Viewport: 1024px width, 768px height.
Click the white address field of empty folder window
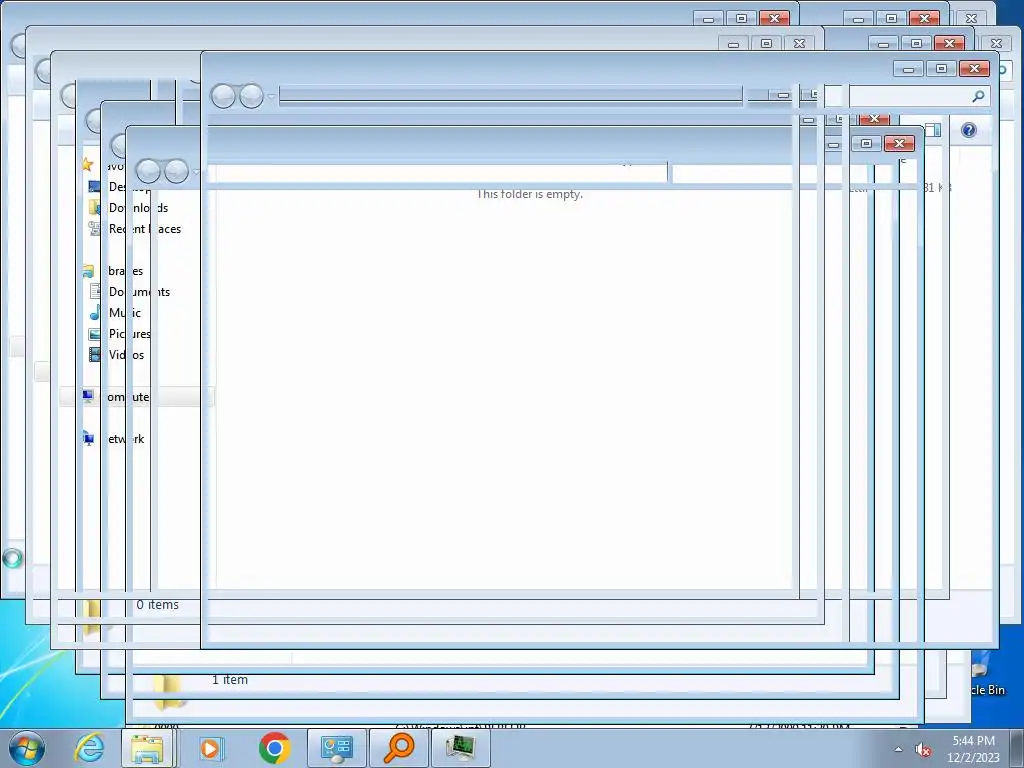click(437, 172)
